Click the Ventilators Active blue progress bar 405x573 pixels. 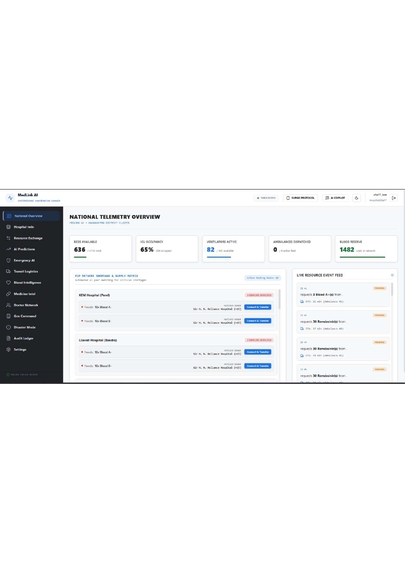[219, 257]
